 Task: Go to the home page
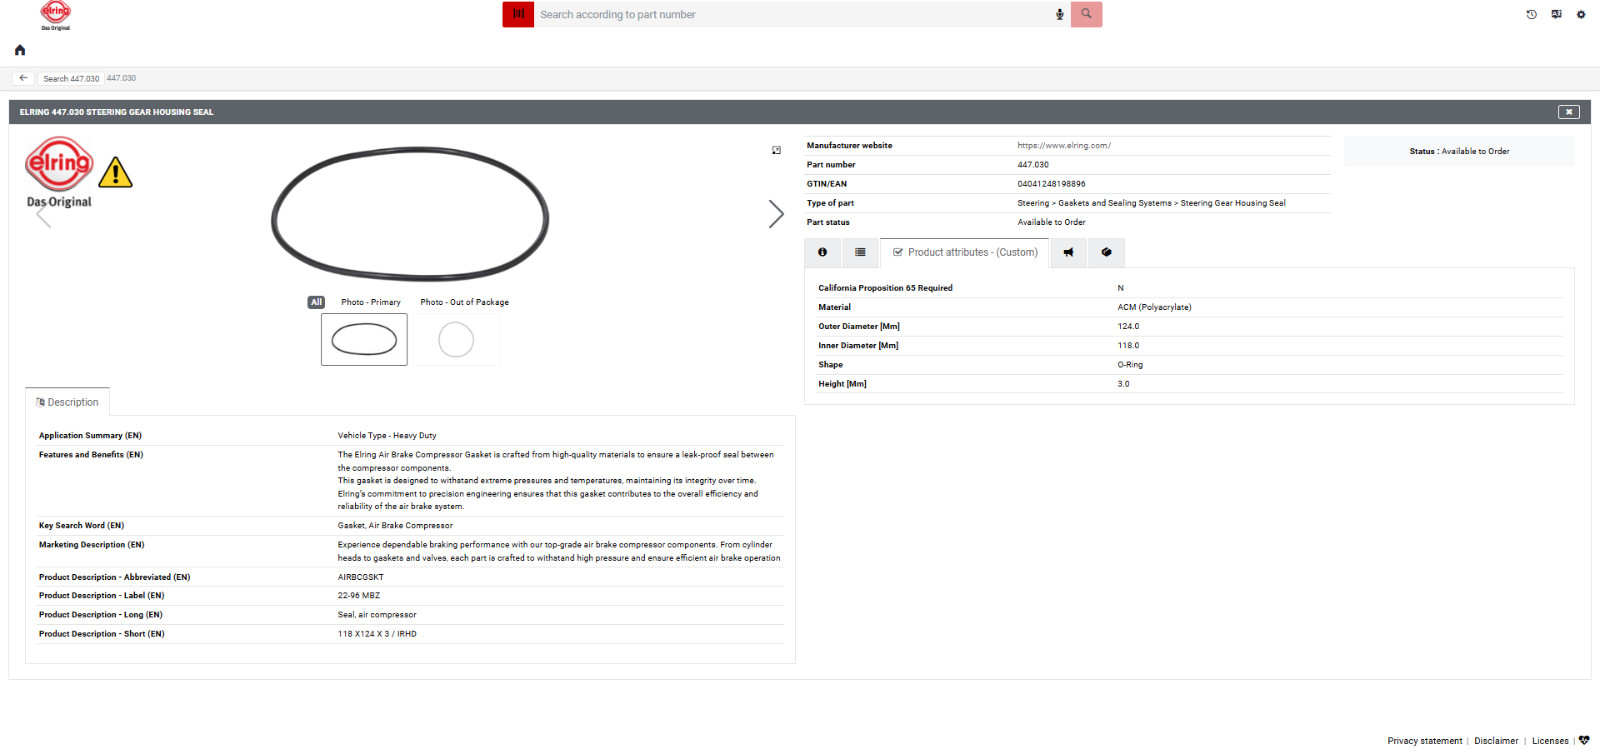(x=20, y=50)
